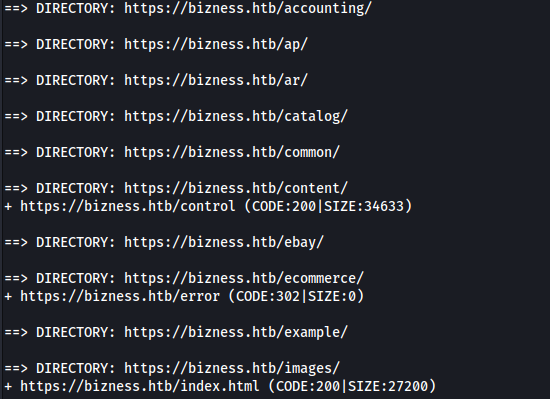Click the bizness.htb/error URL
The image size is (550, 399).
point(120,296)
